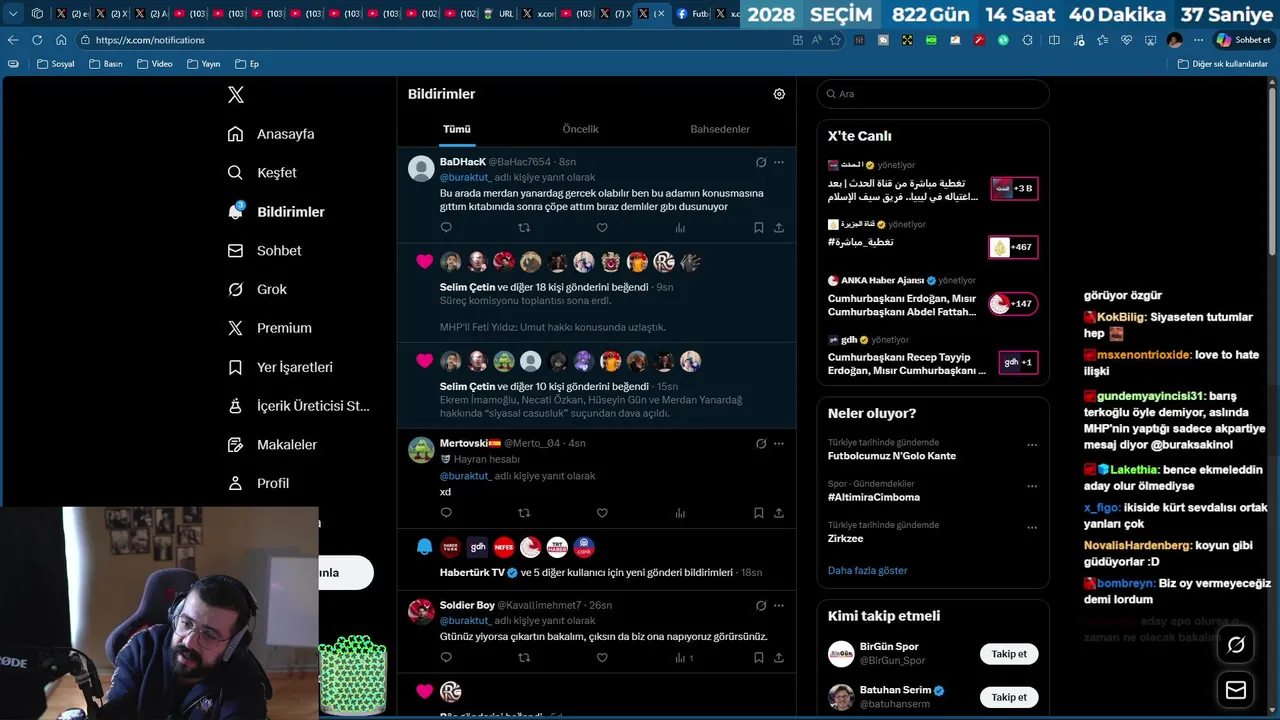This screenshot has width=1280, height=720.
Task: Open Futbolcumuz N'Golo Kante trend
Action: tap(892, 456)
